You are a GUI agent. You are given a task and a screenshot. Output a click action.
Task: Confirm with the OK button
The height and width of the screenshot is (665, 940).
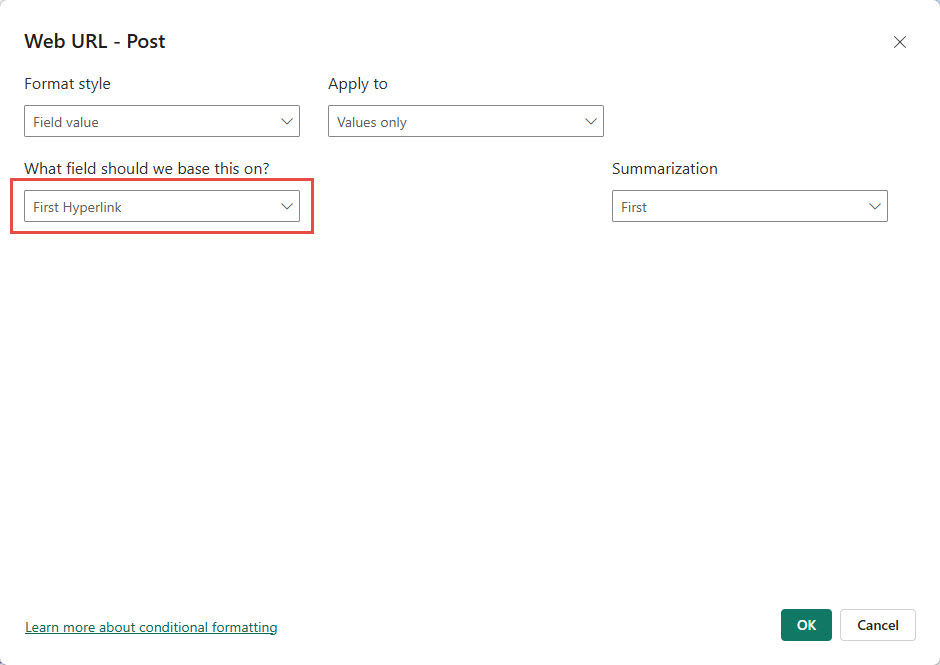coord(806,625)
